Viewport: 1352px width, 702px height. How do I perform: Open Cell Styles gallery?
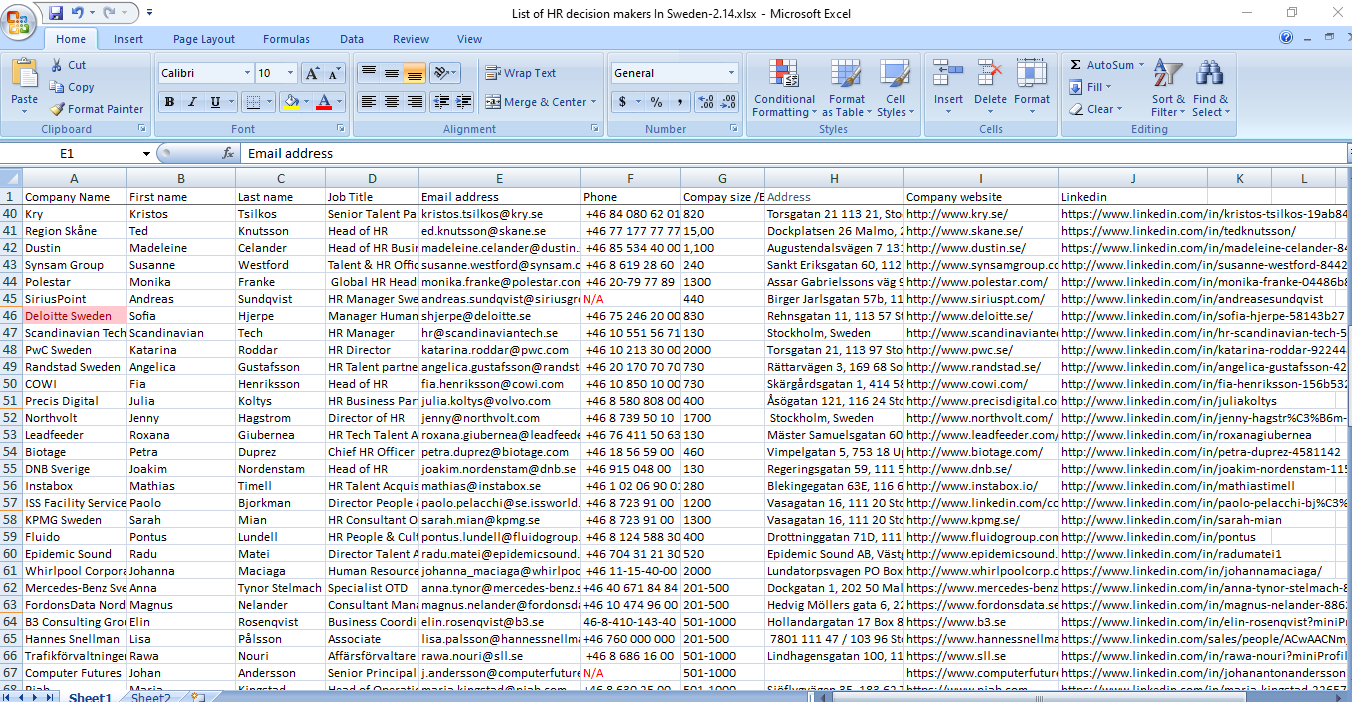[893, 88]
